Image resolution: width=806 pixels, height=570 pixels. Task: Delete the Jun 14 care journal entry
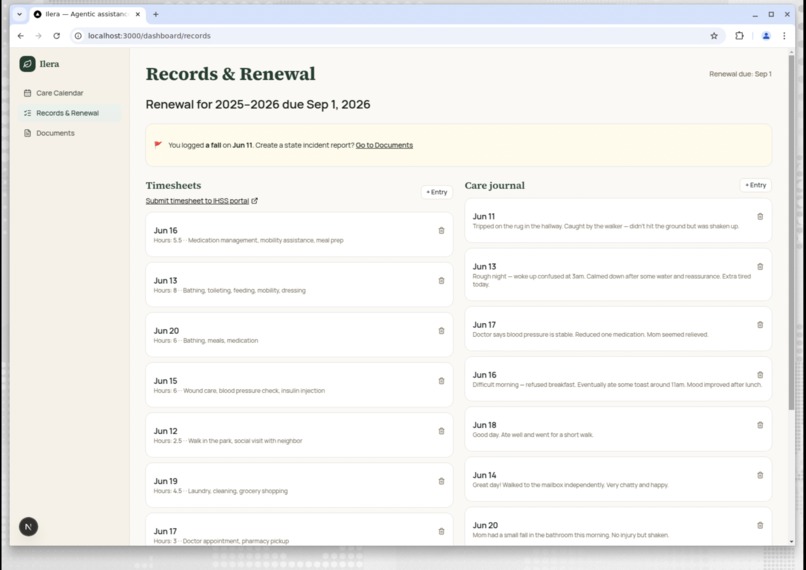tap(760, 475)
